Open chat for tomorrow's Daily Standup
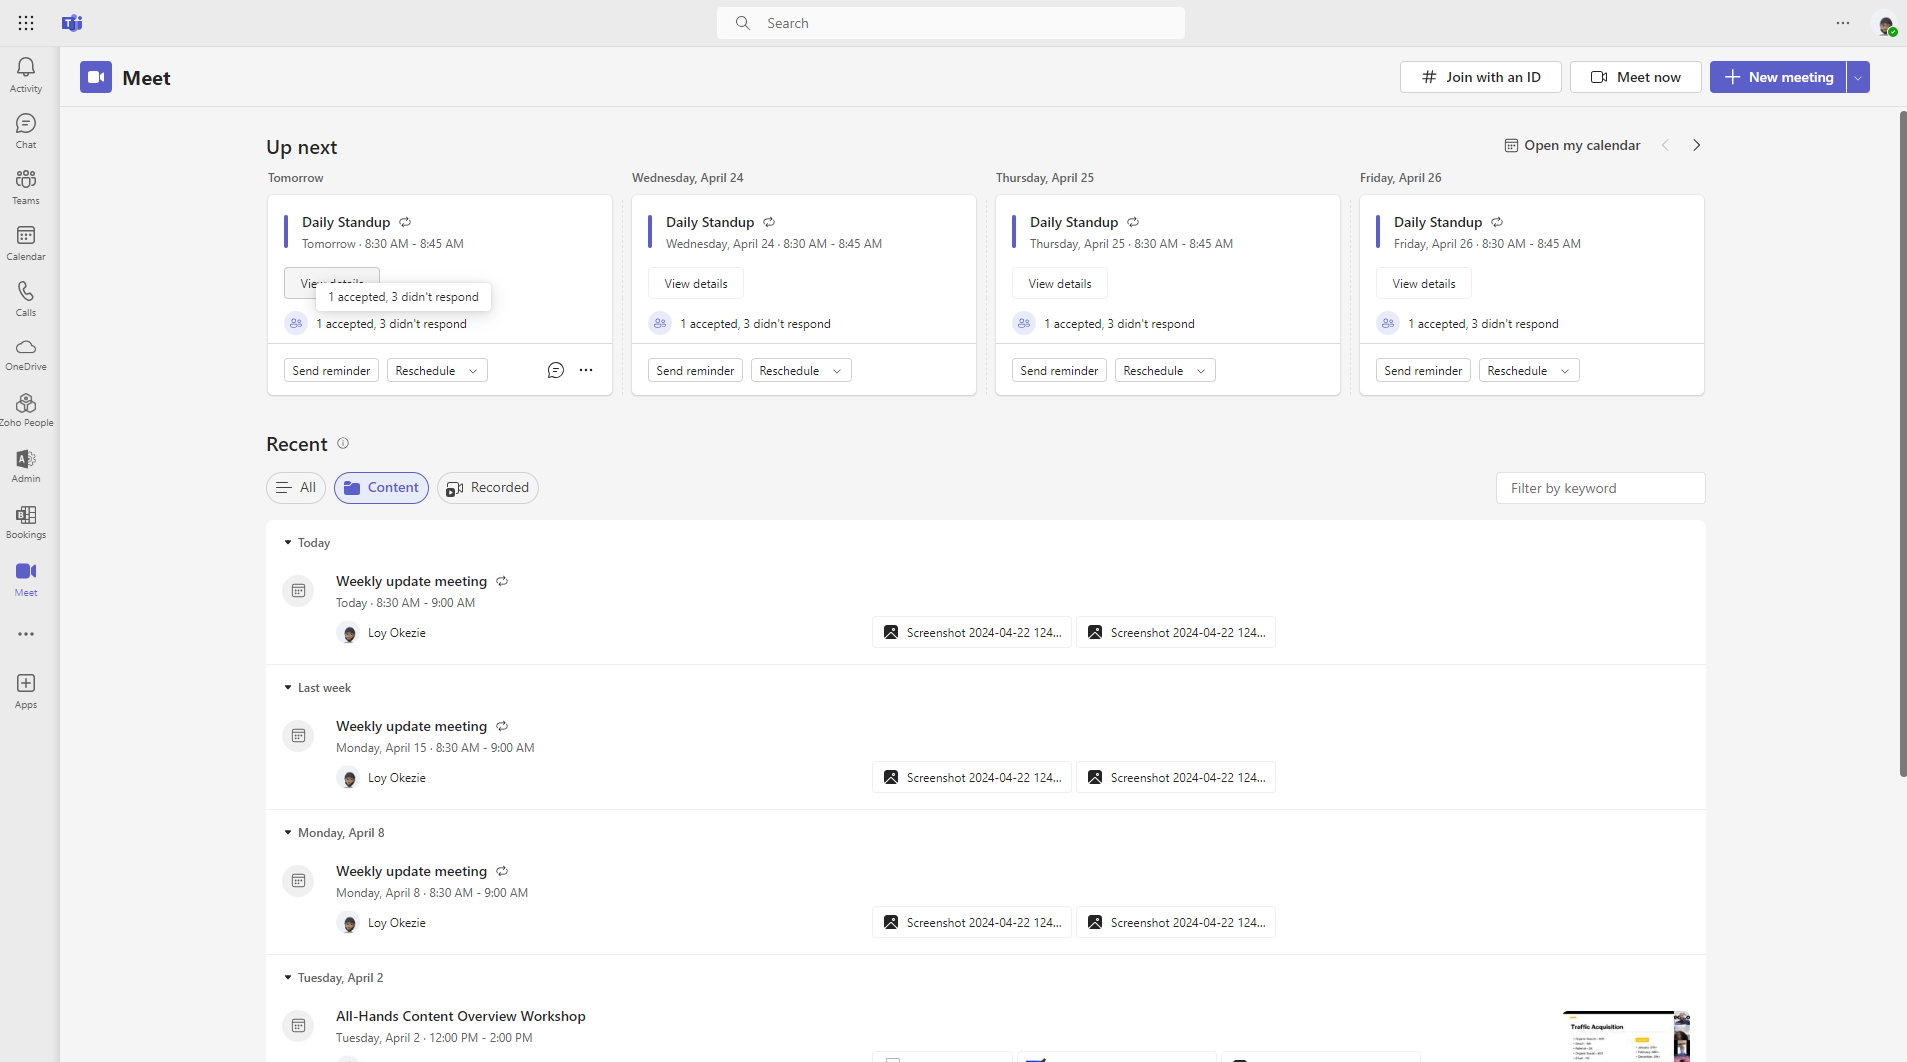1907x1062 pixels. (x=556, y=371)
